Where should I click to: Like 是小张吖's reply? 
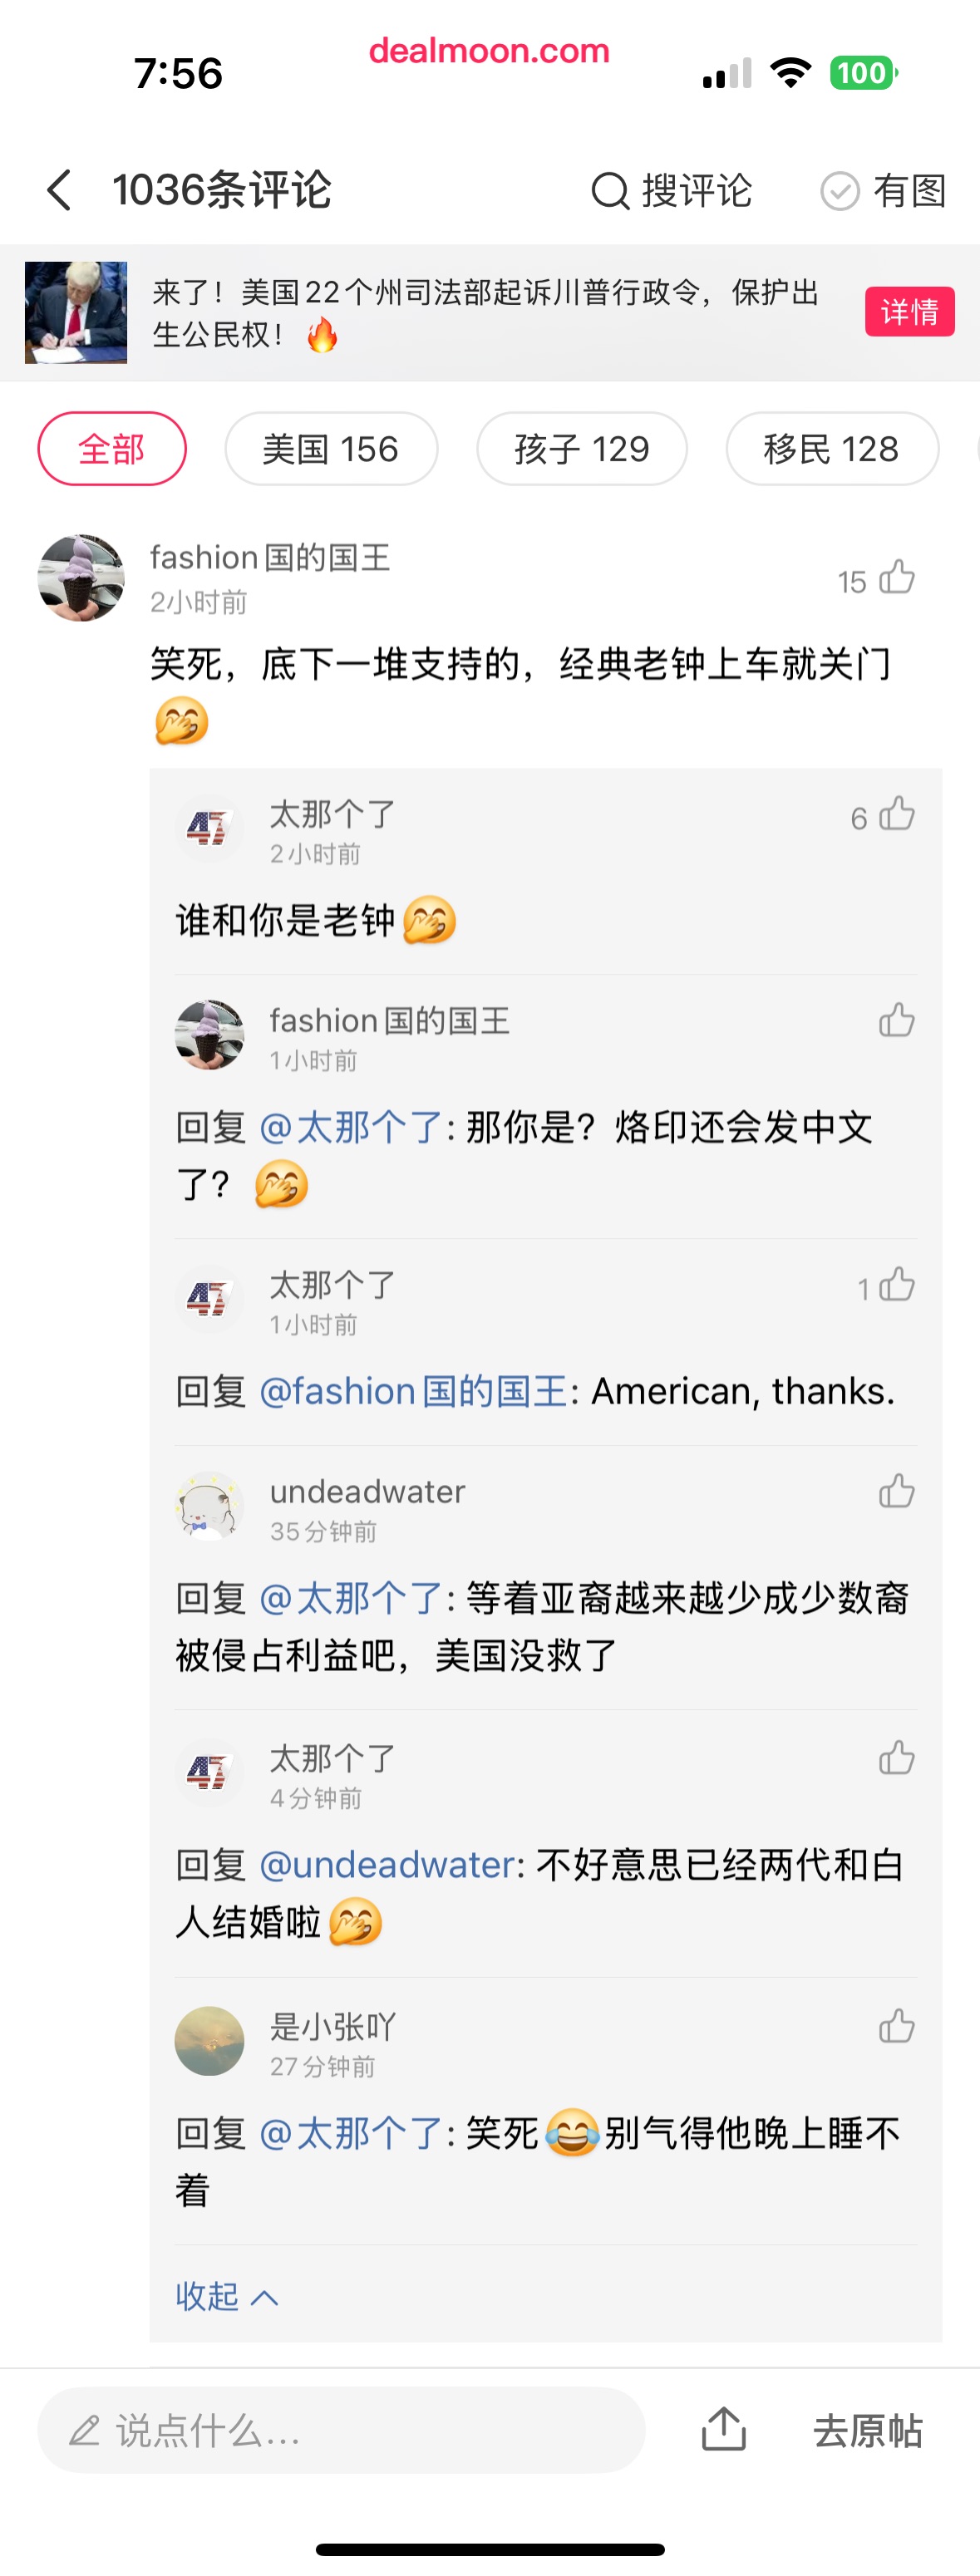coord(896,2027)
